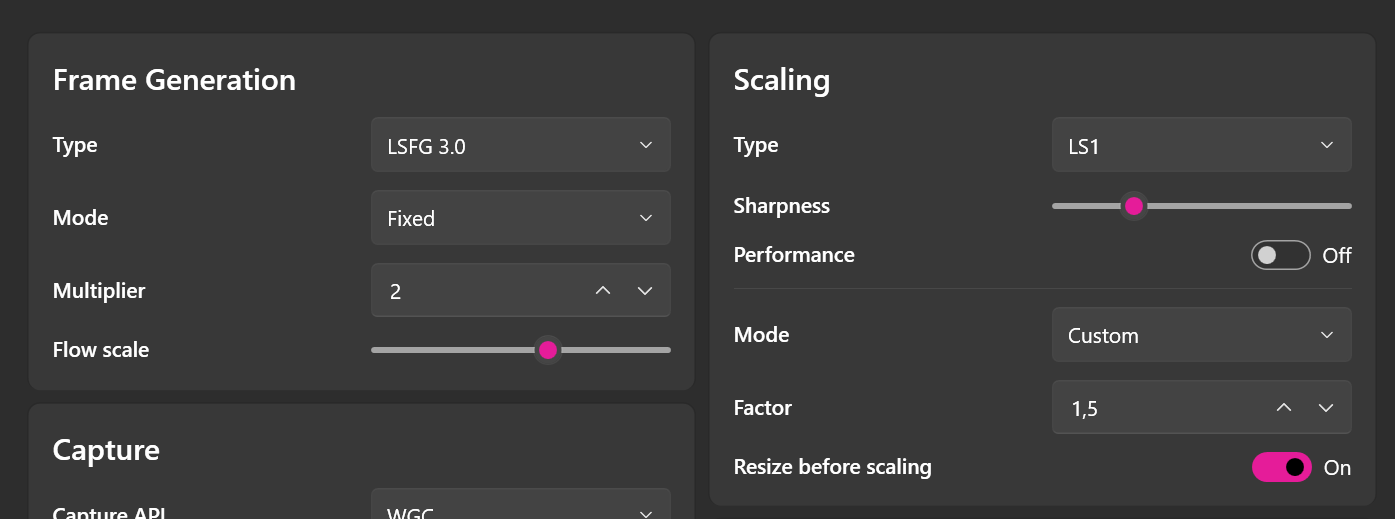The height and width of the screenshot is (519, 1395).
Task: Click the Frame Generation section heading
Action: tap(174, 80)
